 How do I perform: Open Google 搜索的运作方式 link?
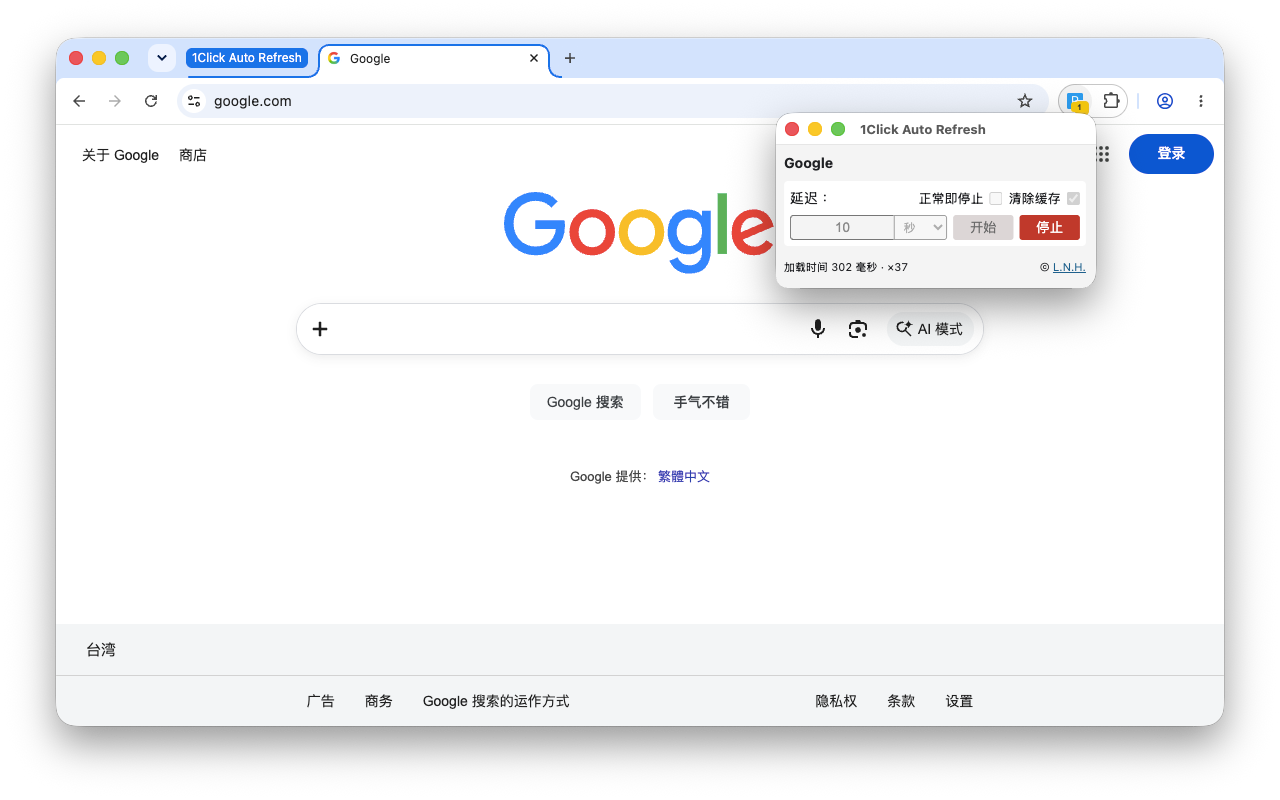coord(496,701)
